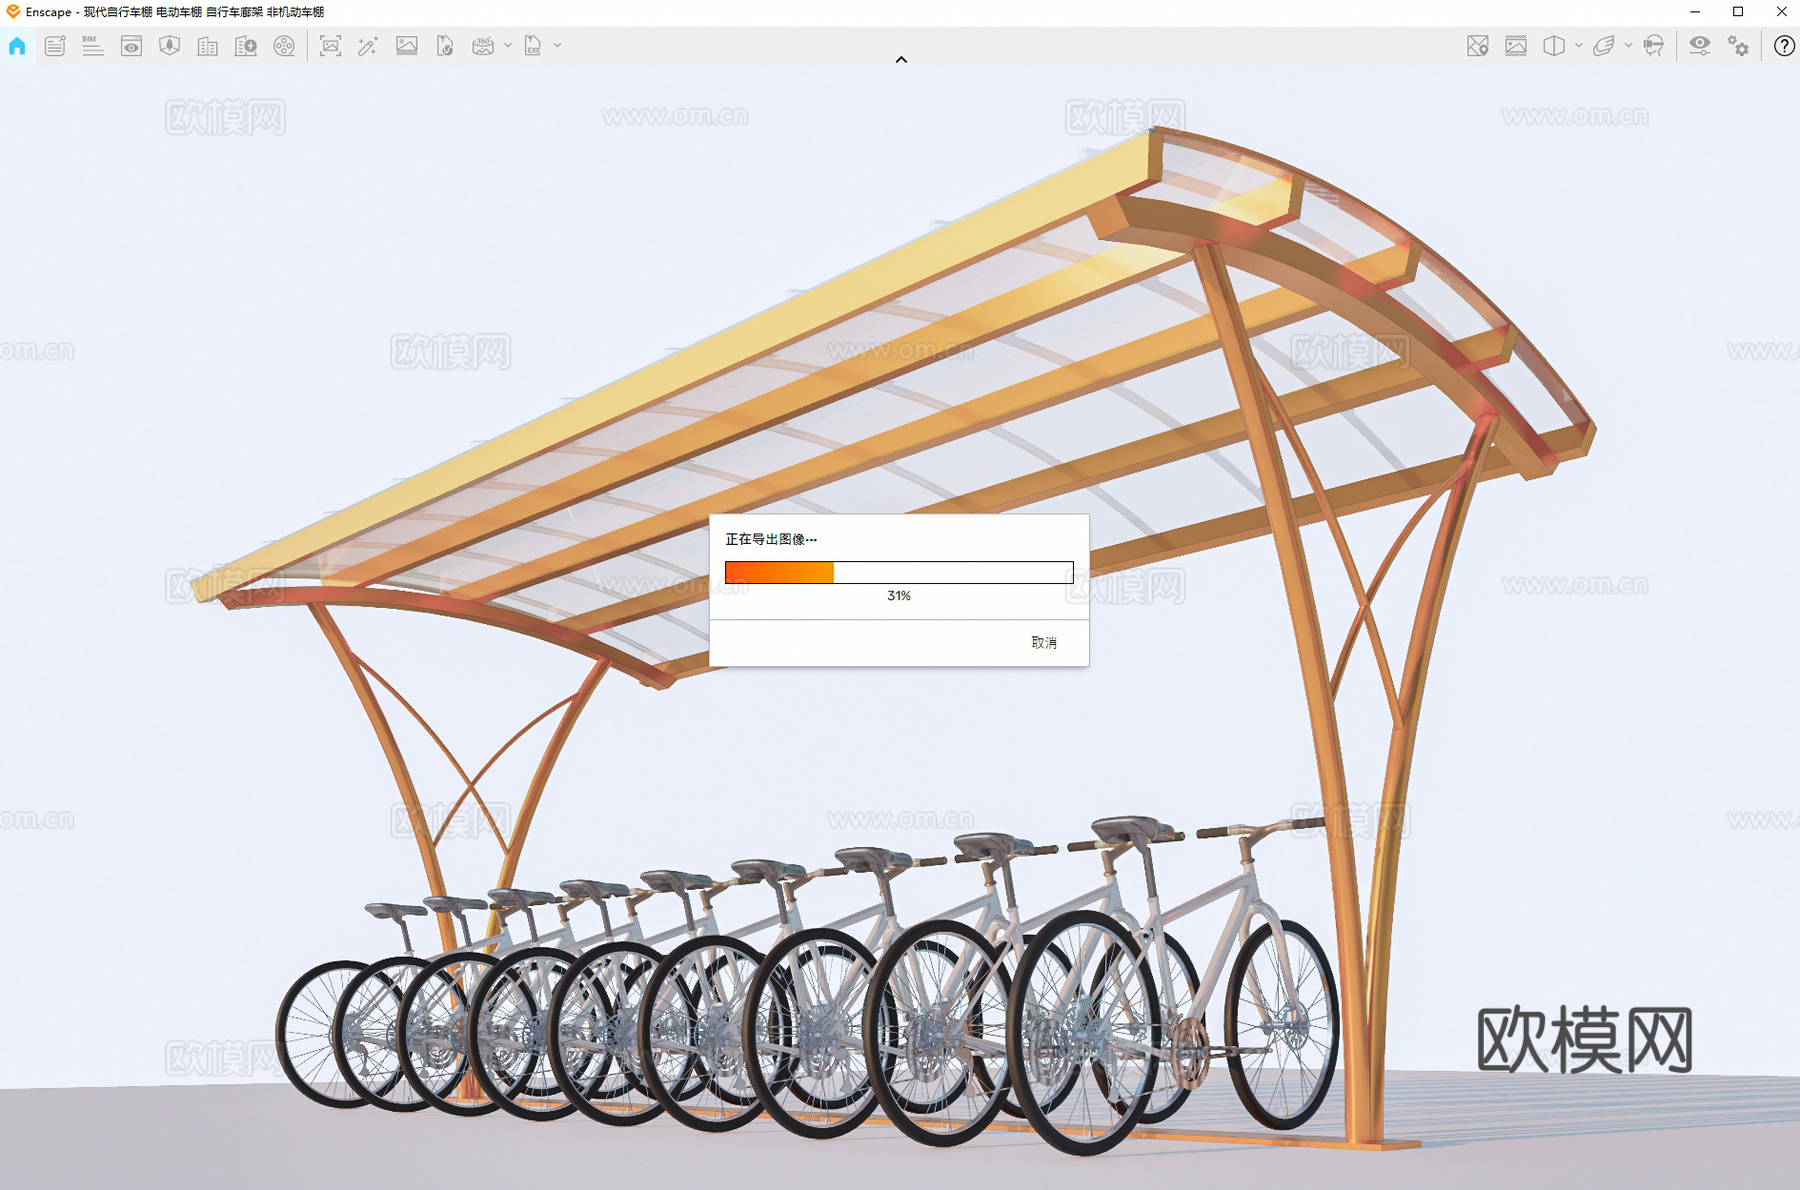This screenshot has width=1800, height=1190.
Task: Open the asset library tree icon
Action: click(x=169, y=46)
